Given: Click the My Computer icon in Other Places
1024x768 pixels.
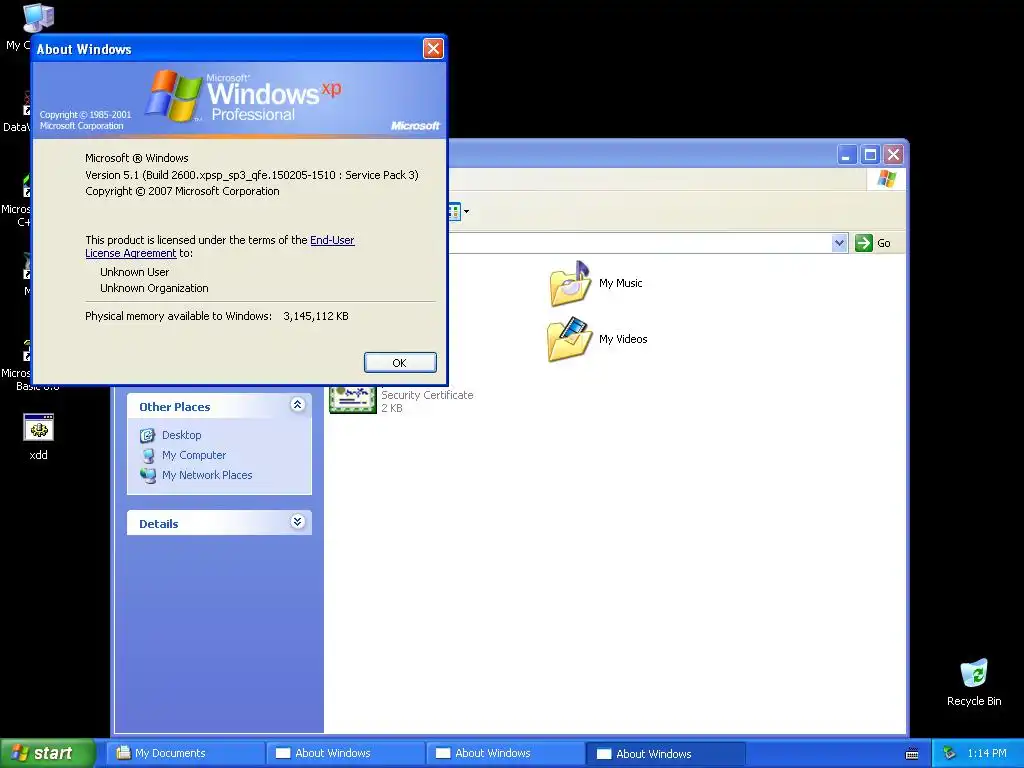Looking at the screenshot, I should (148, 455).
